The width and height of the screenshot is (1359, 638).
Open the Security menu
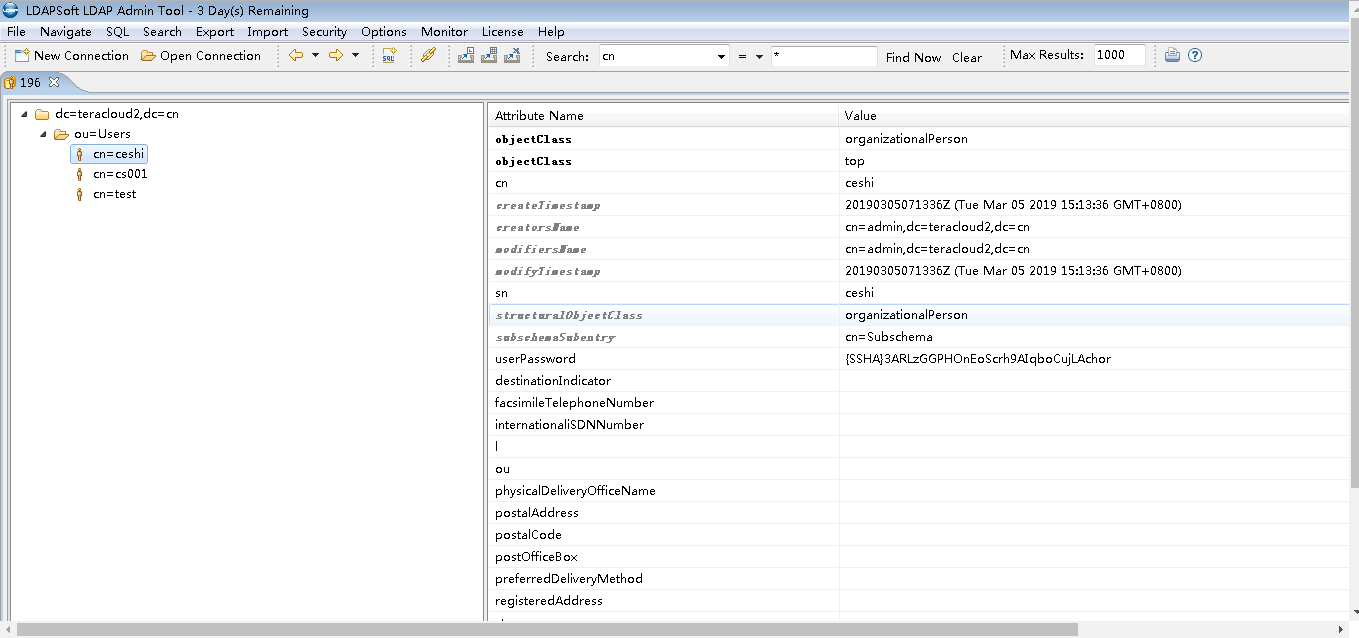tap(325, 32)
